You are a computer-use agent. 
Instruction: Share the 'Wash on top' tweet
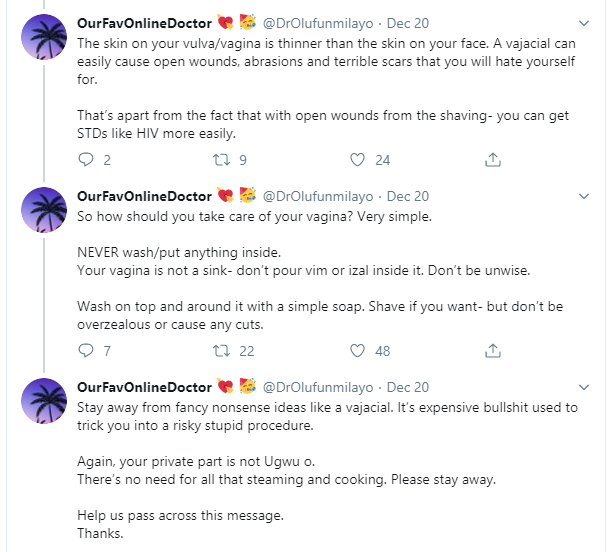[492, 350]
